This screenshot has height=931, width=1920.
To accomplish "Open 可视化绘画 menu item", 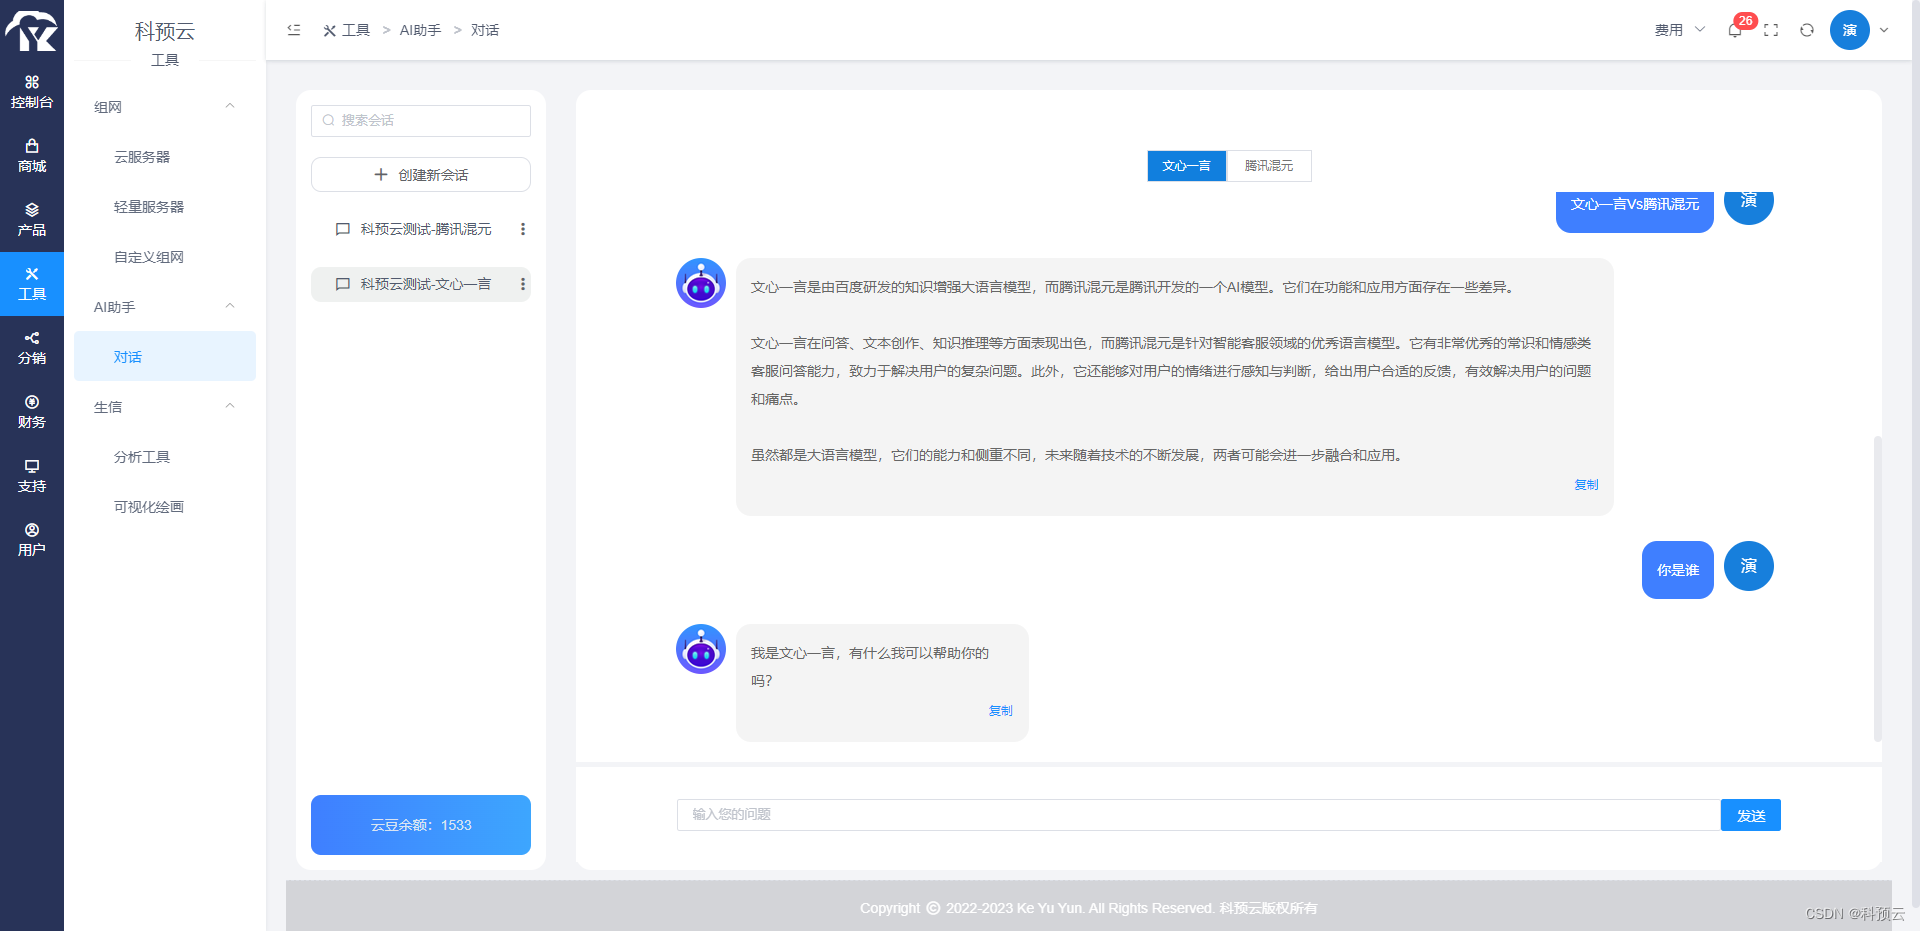I will (165, 507).
